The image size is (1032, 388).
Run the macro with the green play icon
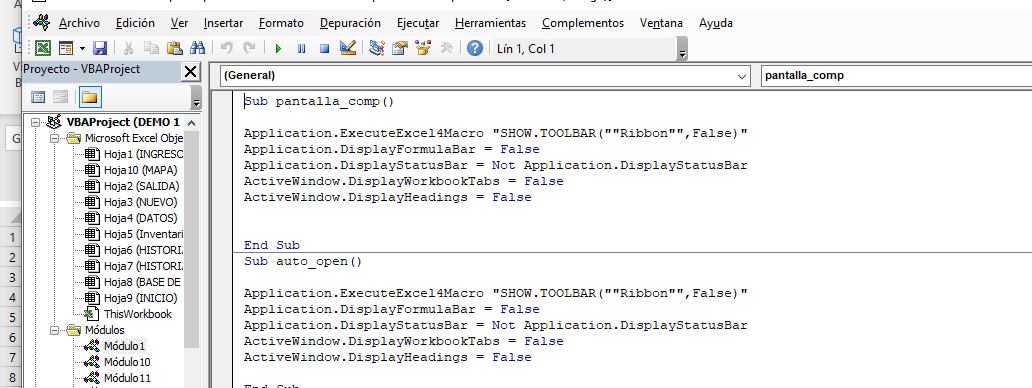click(278, 48)
